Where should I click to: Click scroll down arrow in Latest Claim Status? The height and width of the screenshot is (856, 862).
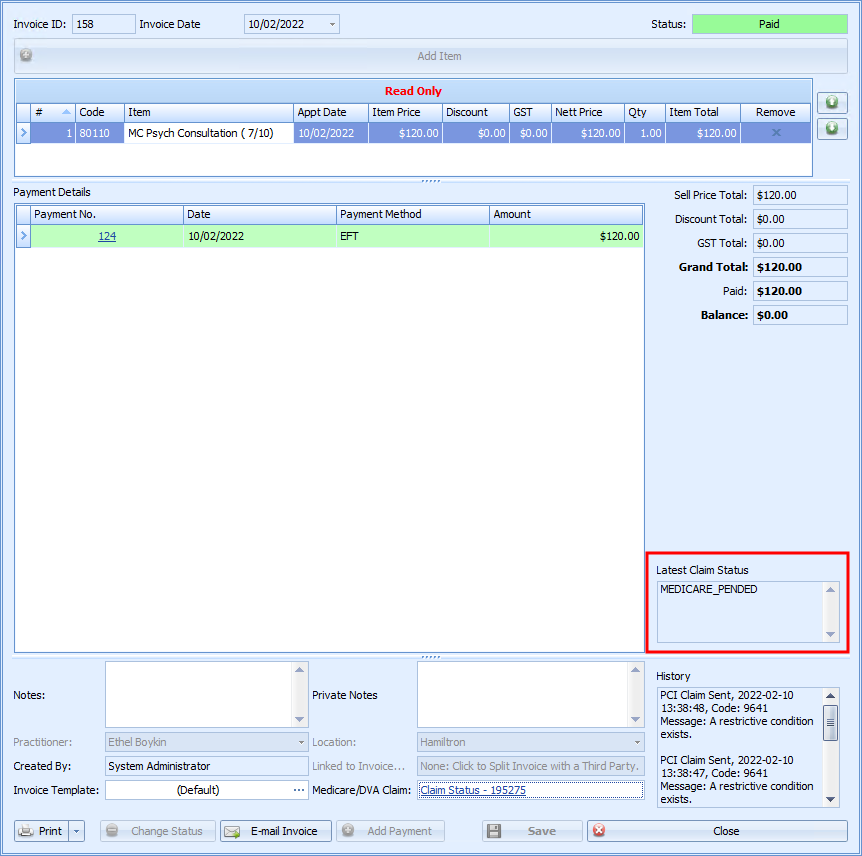[830, 634]
